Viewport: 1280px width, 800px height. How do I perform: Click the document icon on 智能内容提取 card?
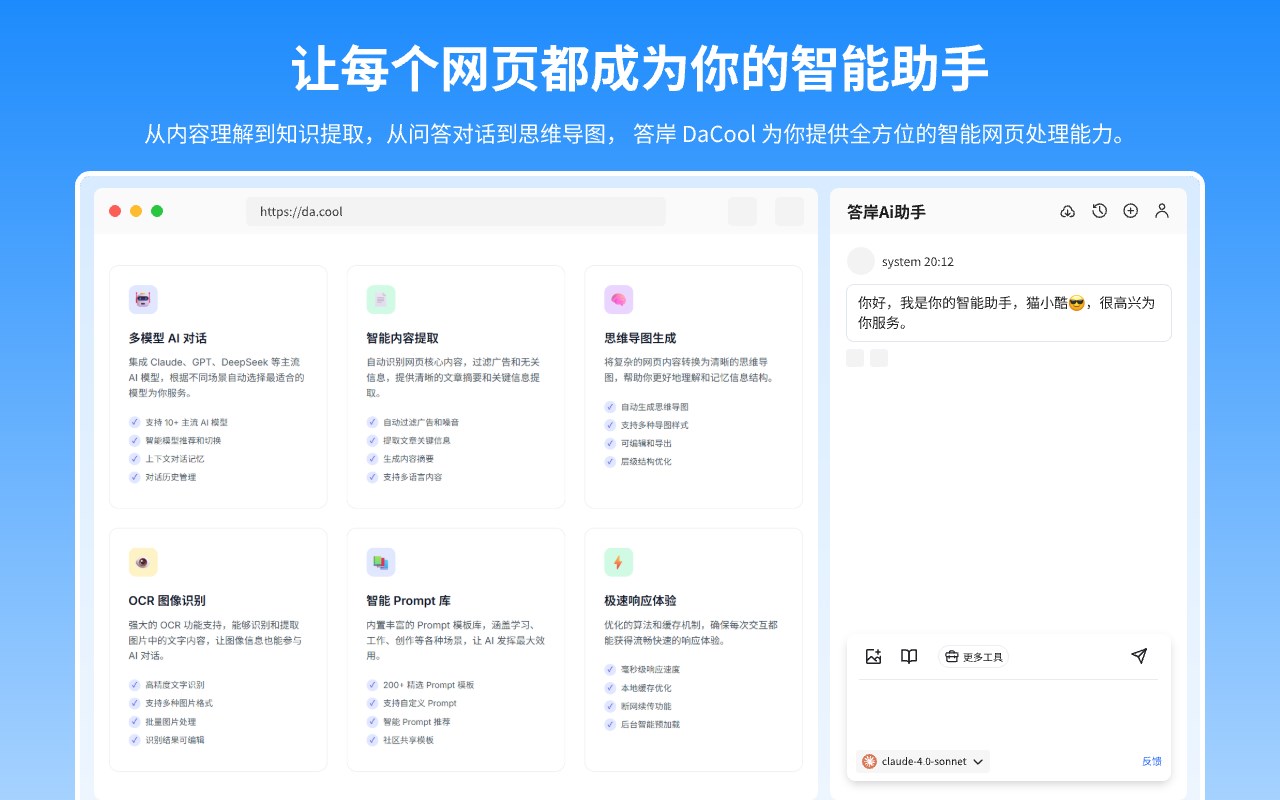381,300
